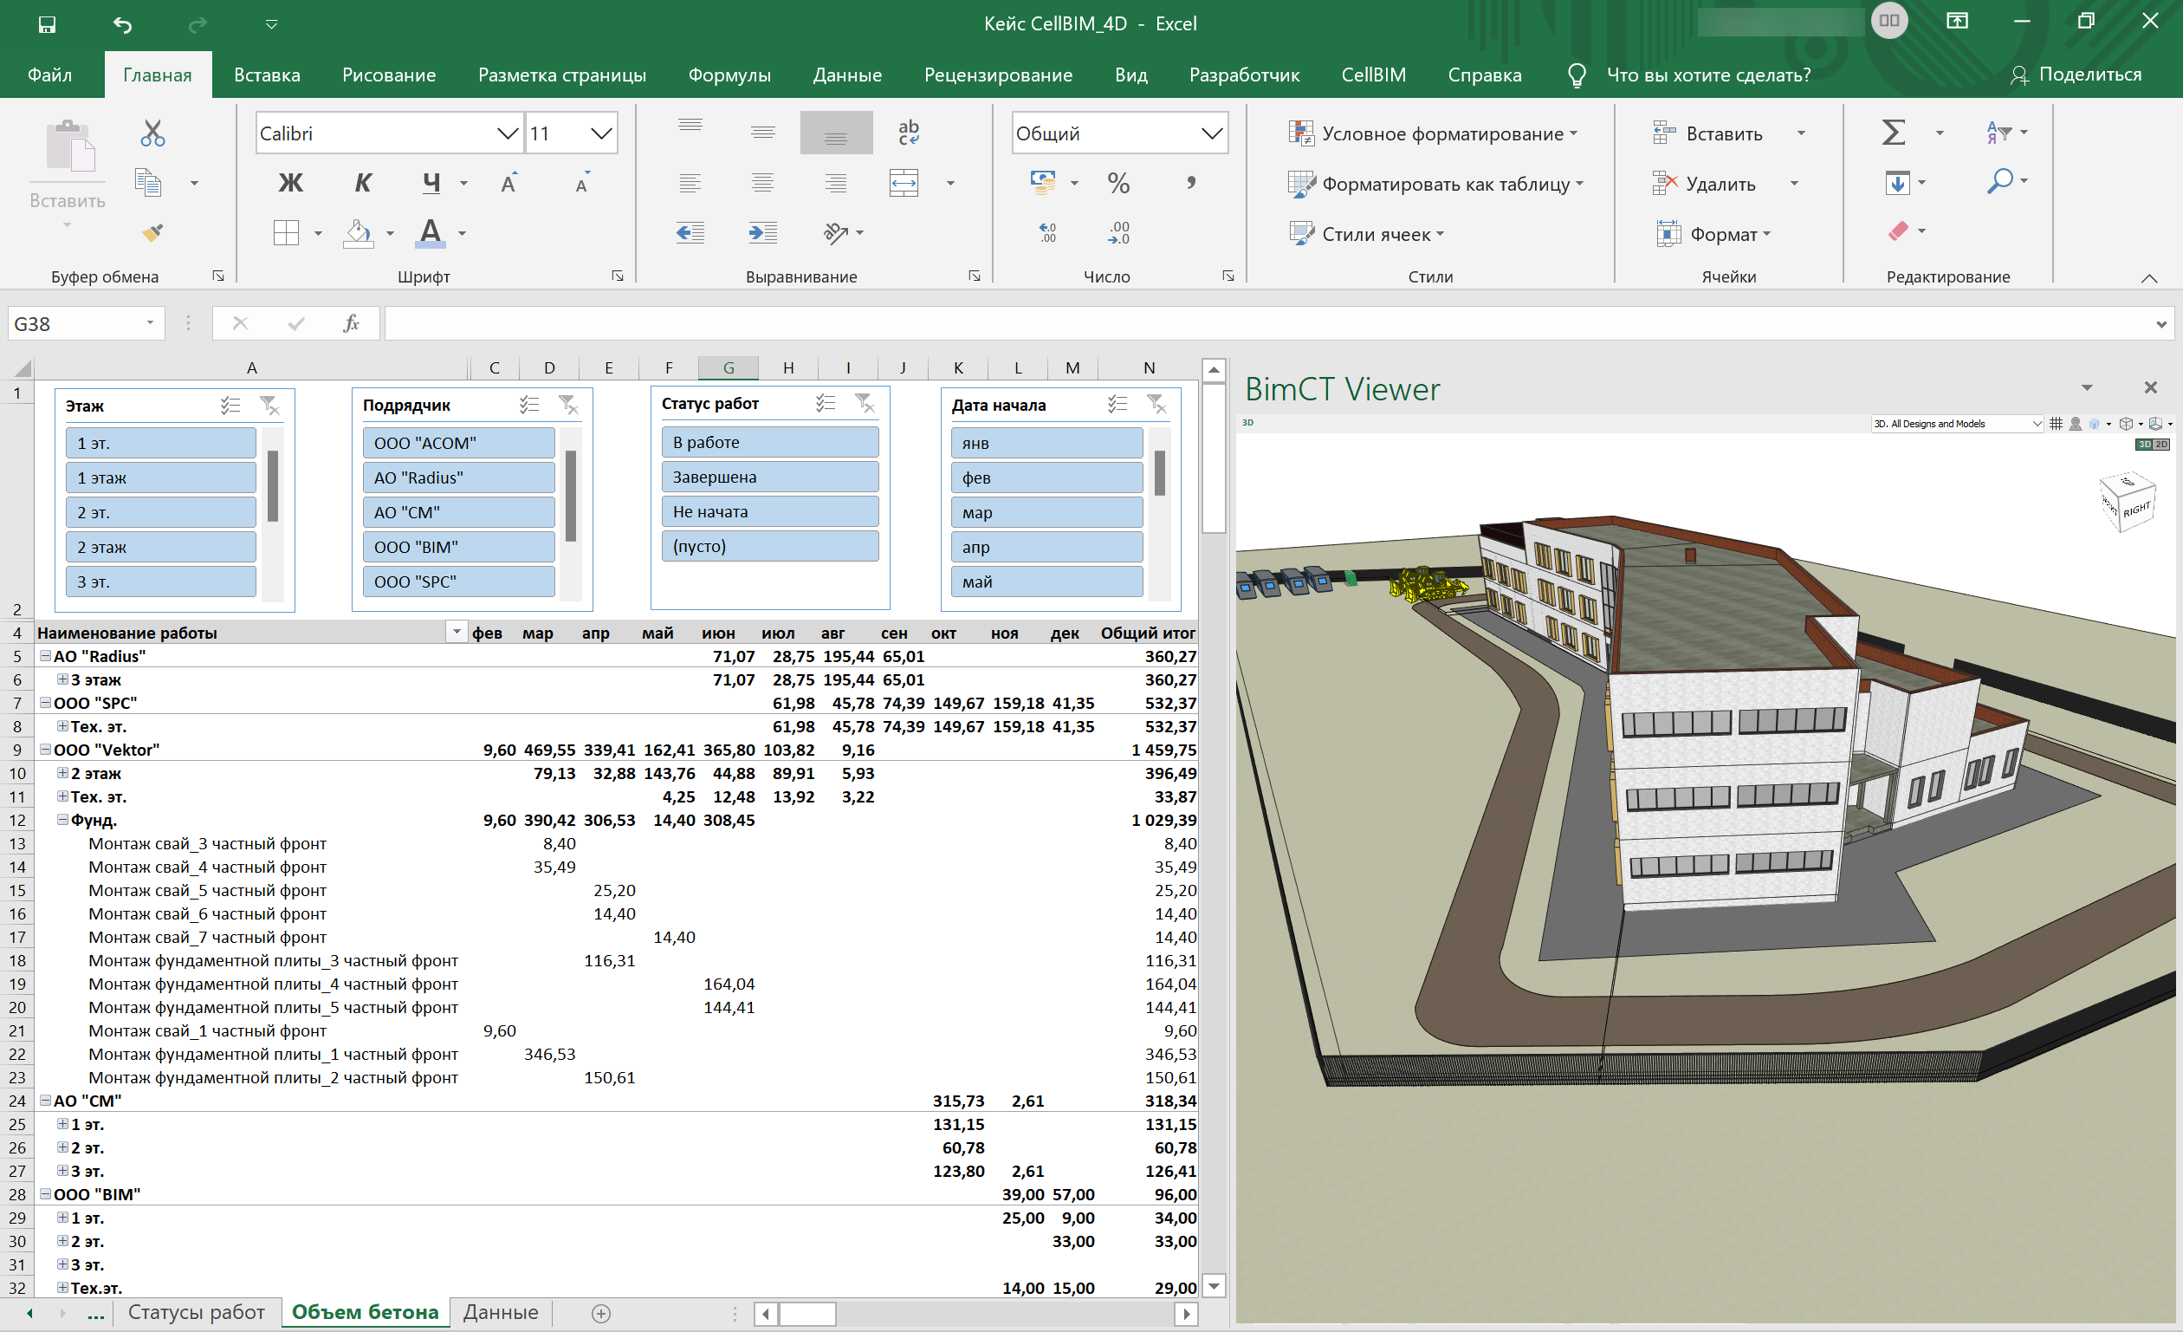Open the Наименование работы filter dropdown

(456, 631)
